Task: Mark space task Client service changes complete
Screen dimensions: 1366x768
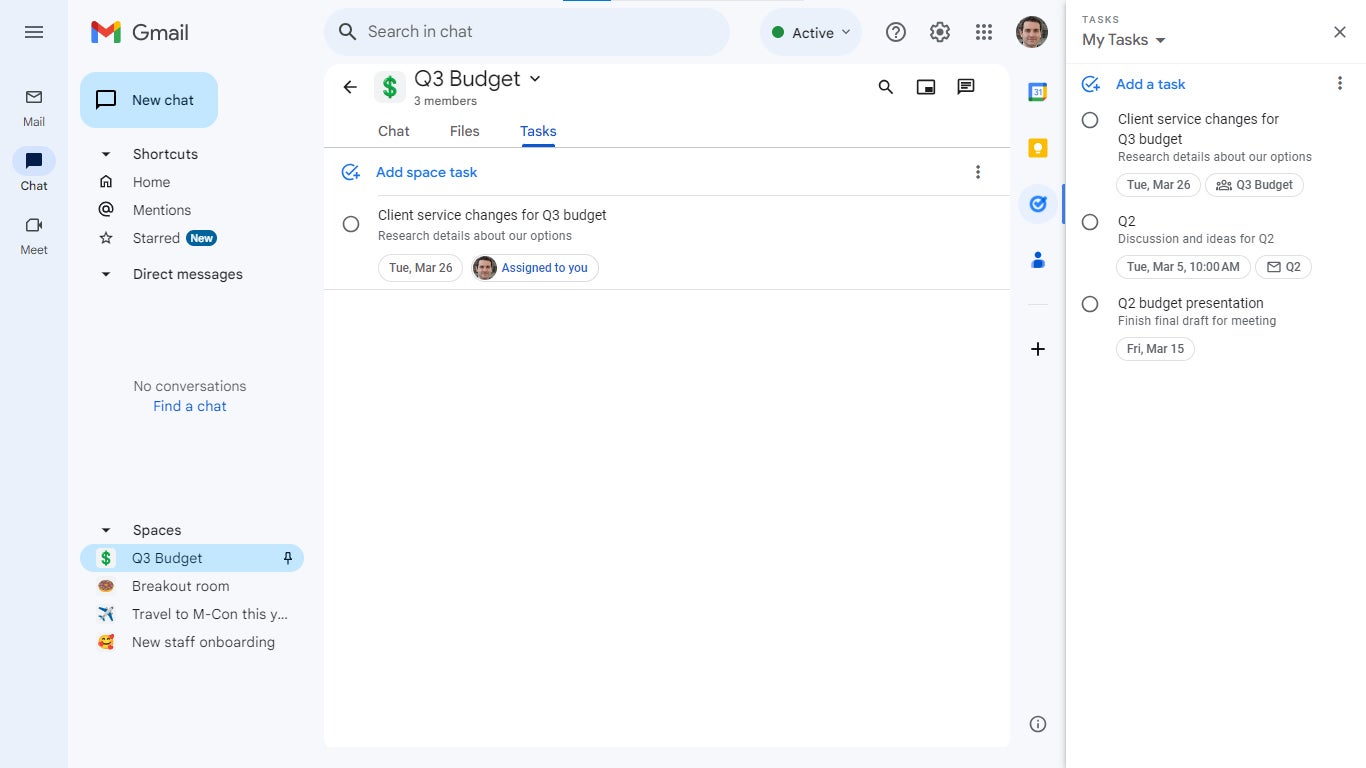Action: (x=351, y=224)
